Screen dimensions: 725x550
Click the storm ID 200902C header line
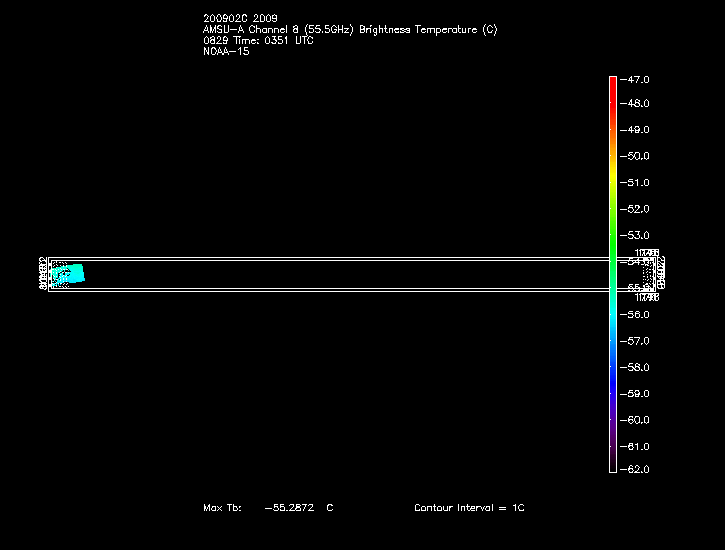click(240, 19)
